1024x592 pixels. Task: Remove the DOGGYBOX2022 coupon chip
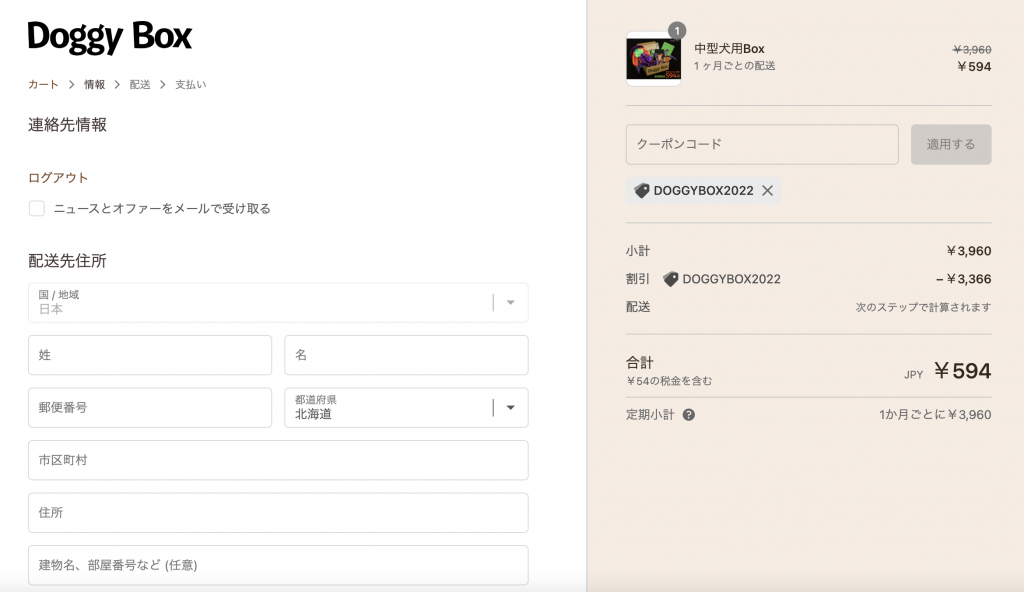(768, 191)
